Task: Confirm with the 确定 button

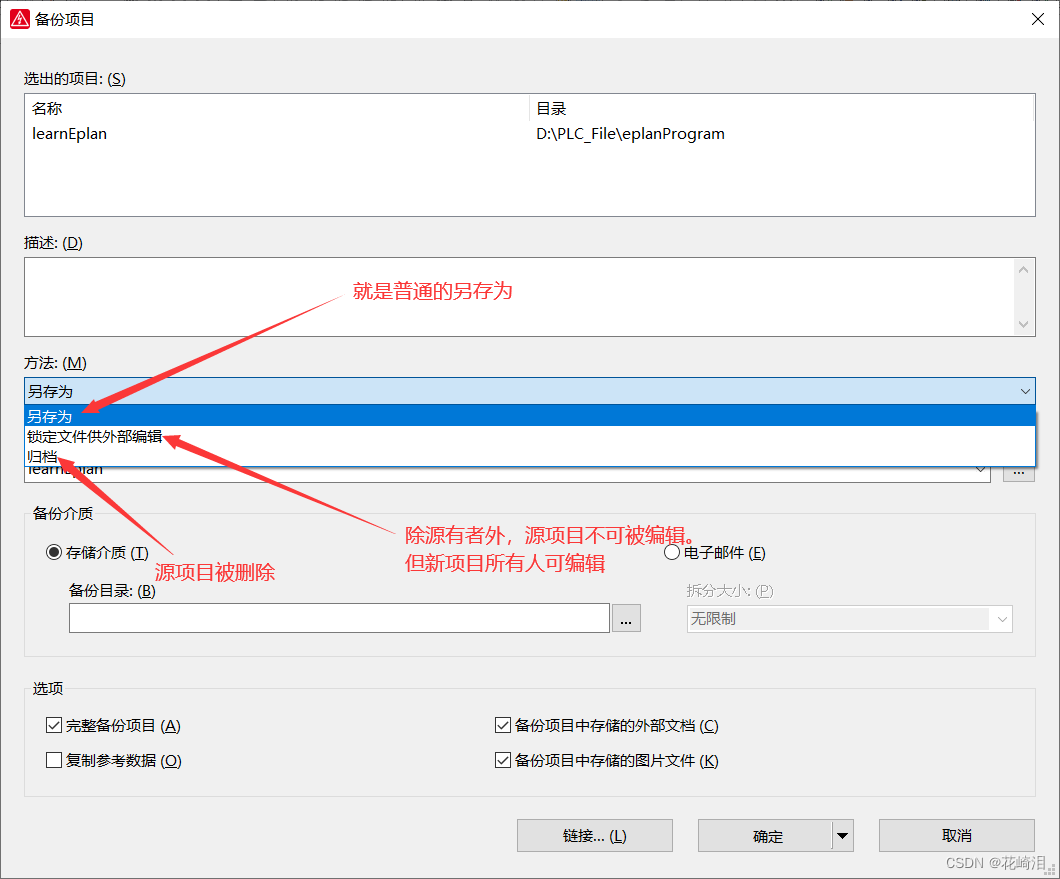Action: tap(765, 836)
